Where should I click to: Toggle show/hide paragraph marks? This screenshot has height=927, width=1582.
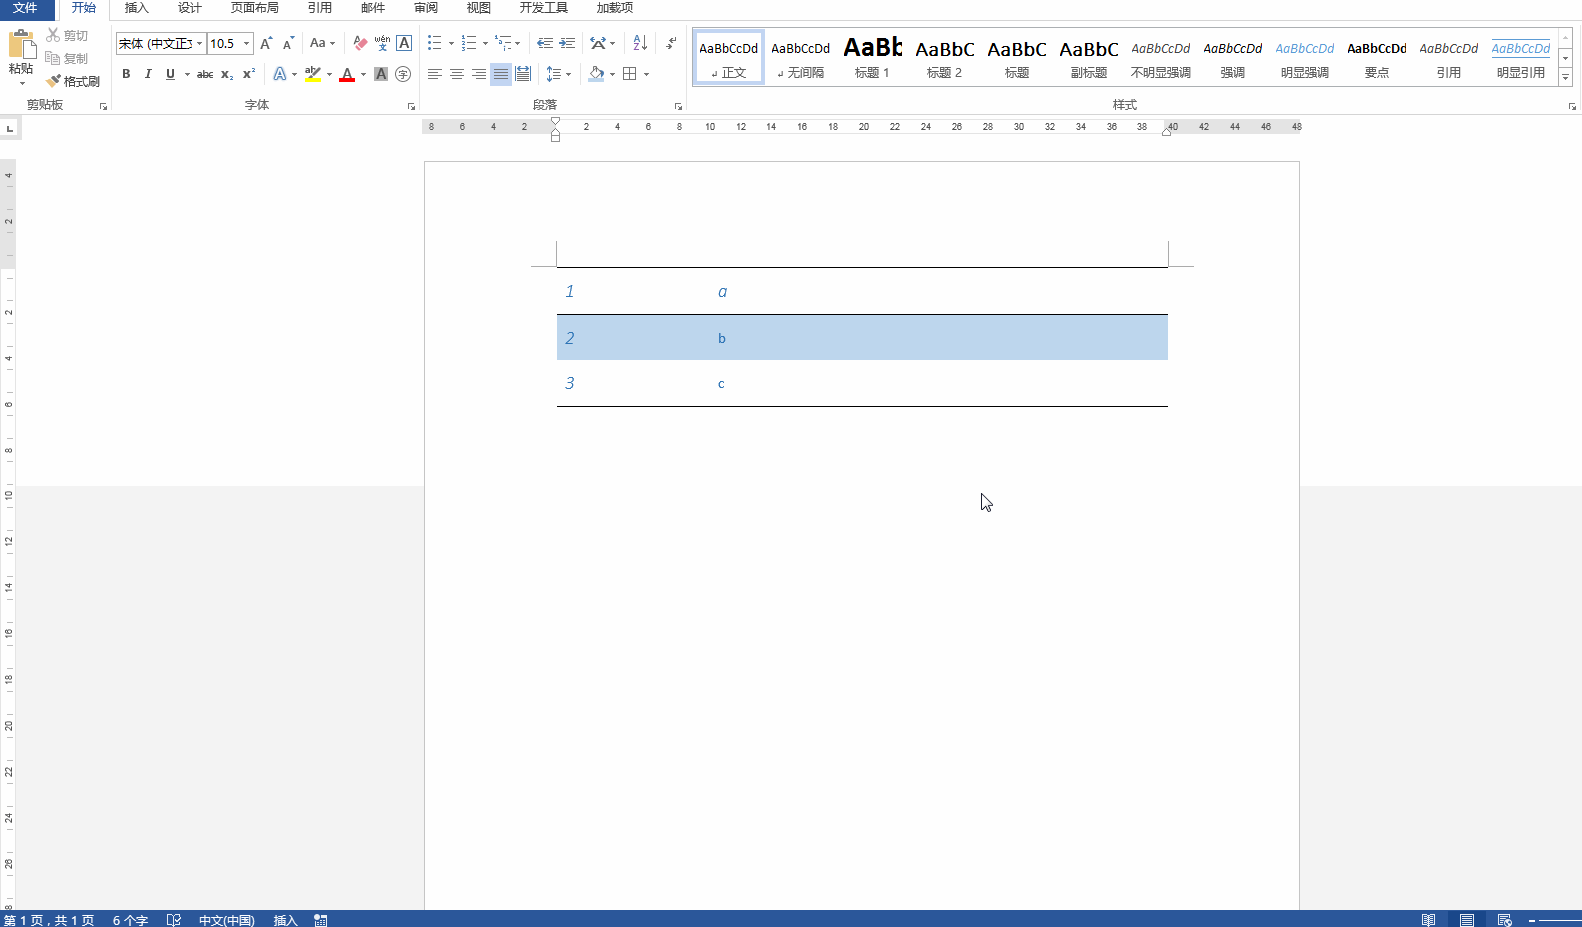pos(671,43)
